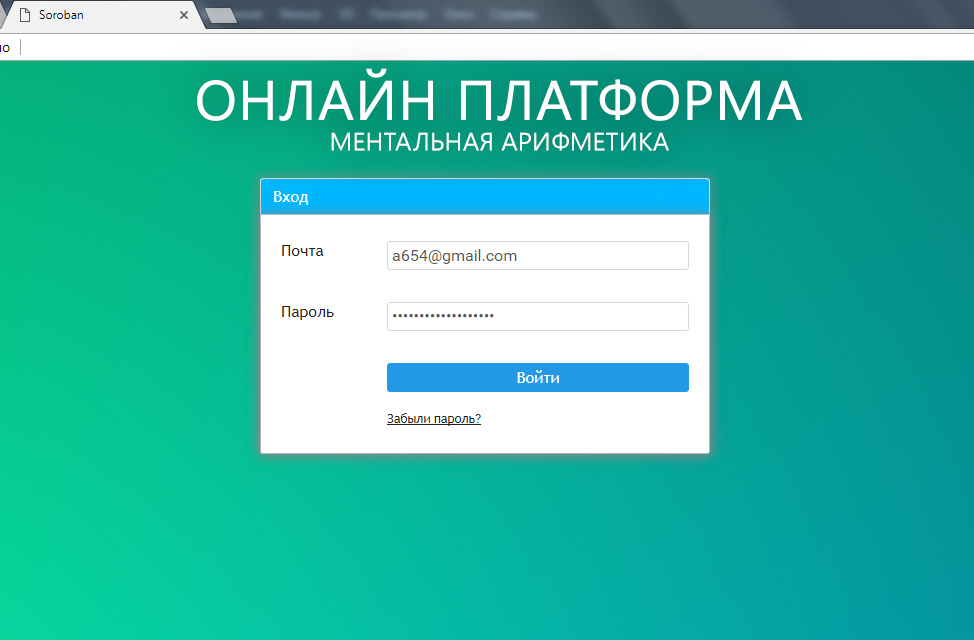
Task: Click the Забыли пароль underlined text
Action: click(x=433, y=418)
